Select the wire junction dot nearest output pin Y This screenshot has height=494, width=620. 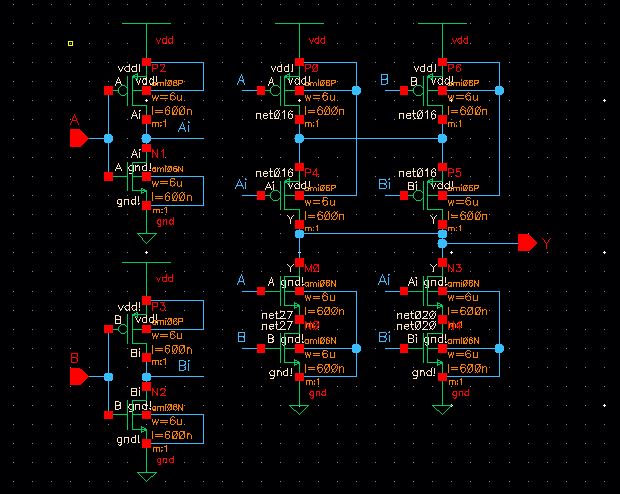tap(442, 243)
